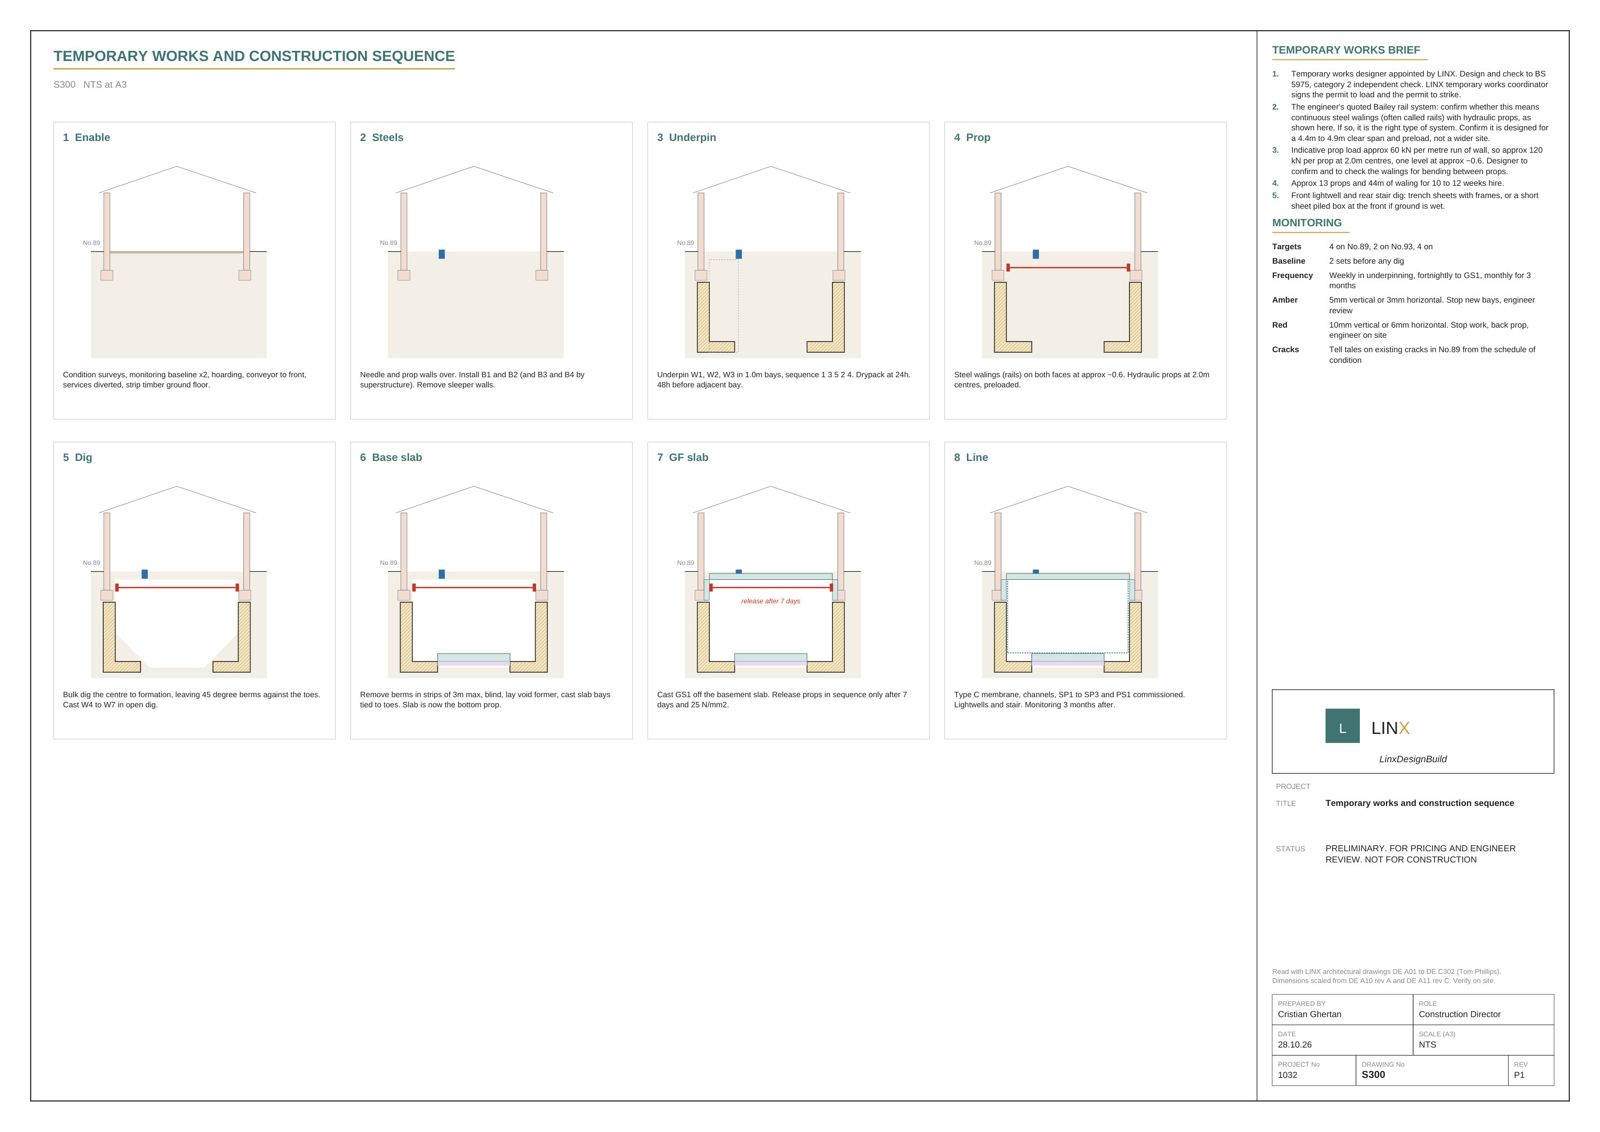Click 'release after 7 days' red annotation

click(x=770, y=601)
